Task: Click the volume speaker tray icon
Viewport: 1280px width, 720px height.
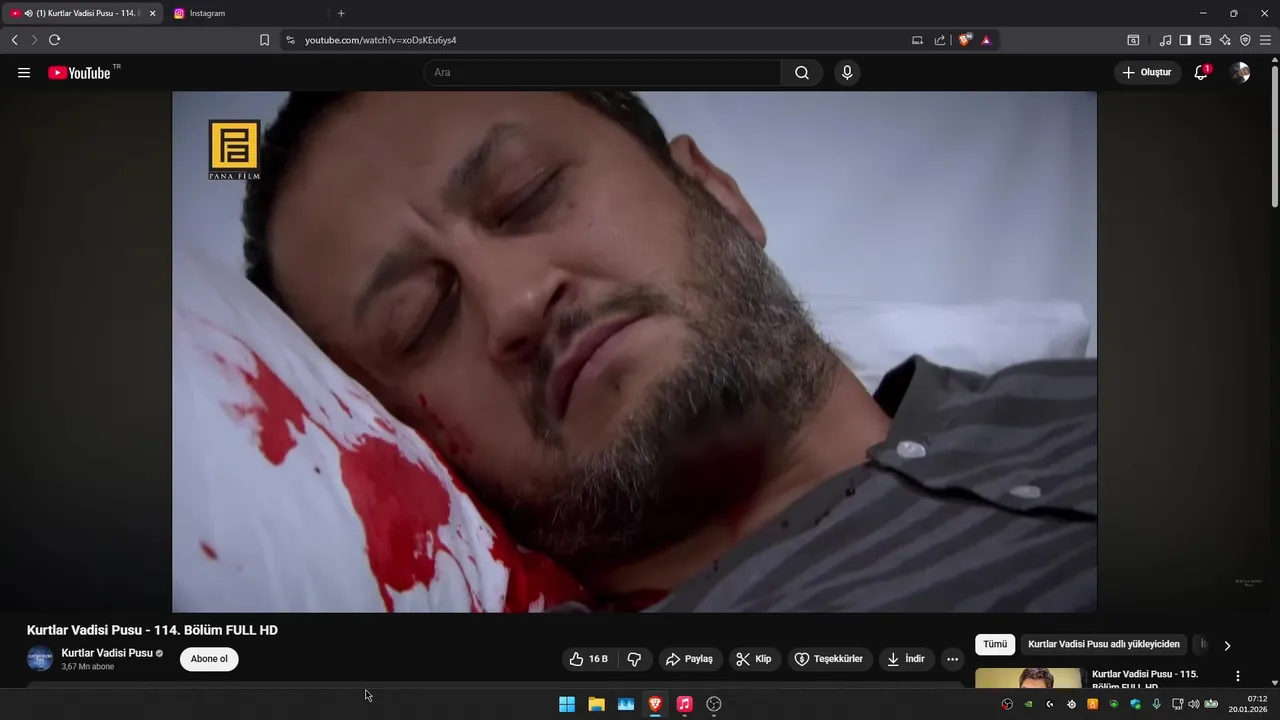Action: (x=1194, y=704)
